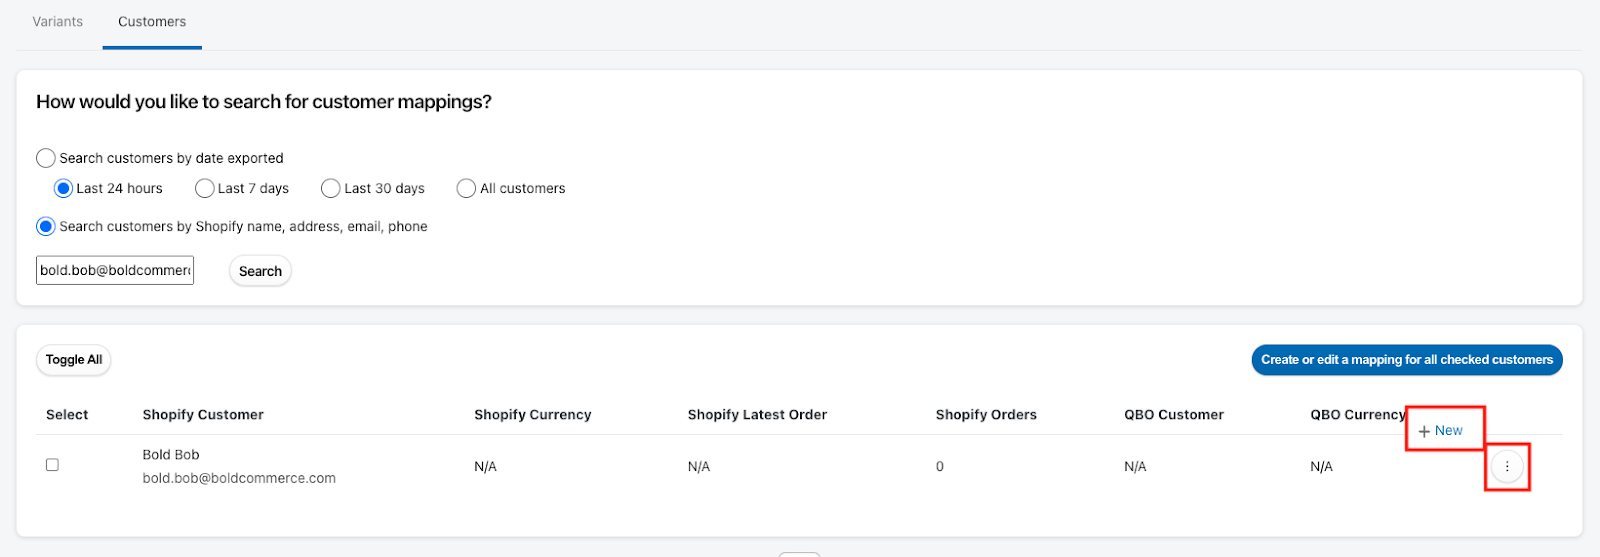Click the QBO Customer column header

[x=1174, y=415]
